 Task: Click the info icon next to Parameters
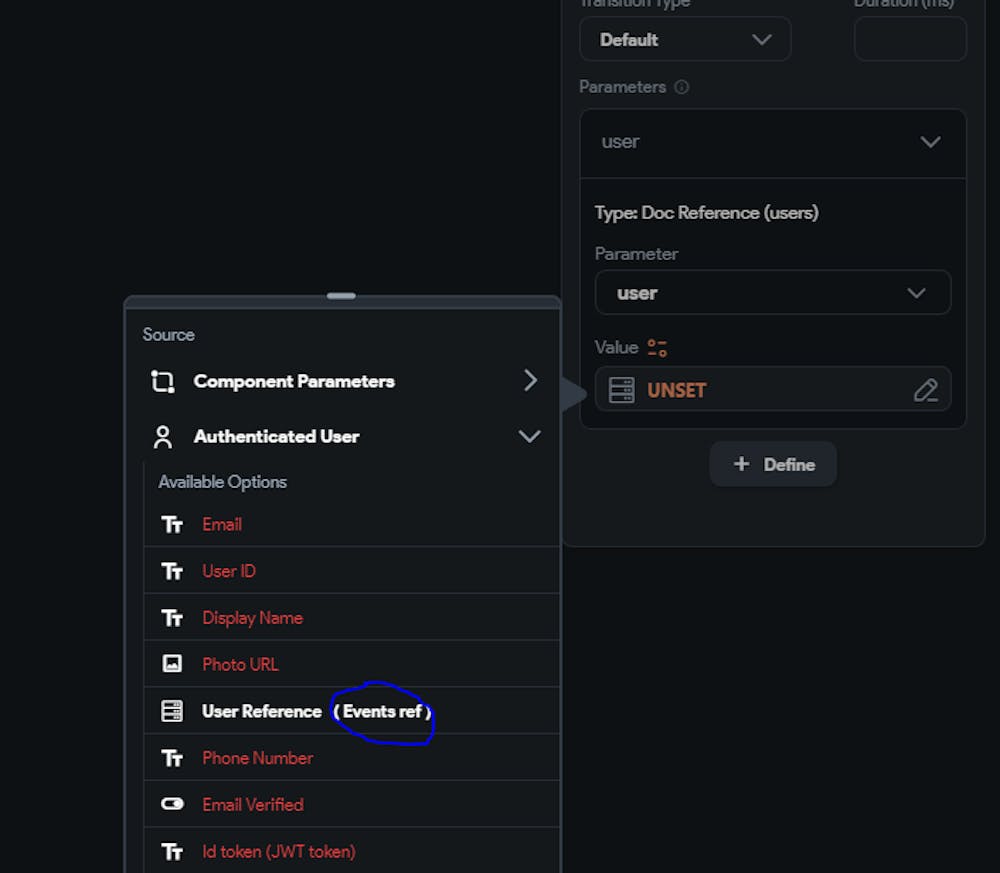pyautogui.click(x=683, y=87)
